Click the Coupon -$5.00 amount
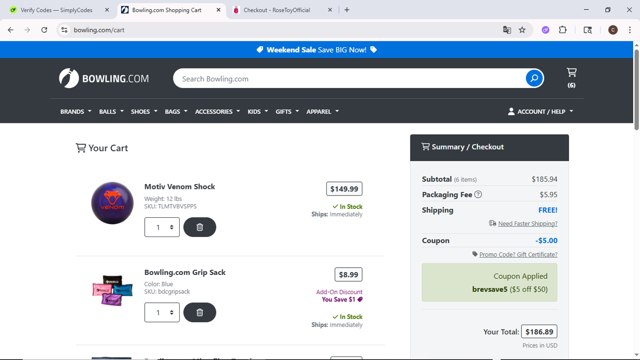The height and width of the screenshot is (360, 640). coord(546,240)
